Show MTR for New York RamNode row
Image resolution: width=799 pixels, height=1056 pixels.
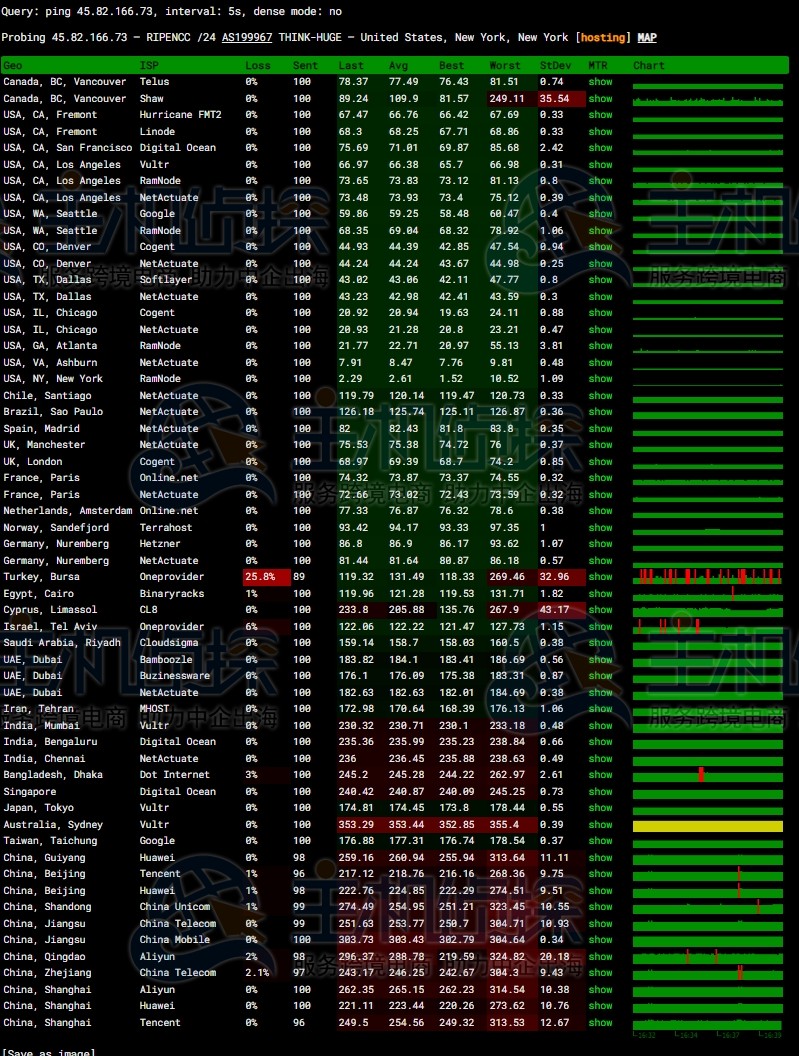tap(600, 378)
